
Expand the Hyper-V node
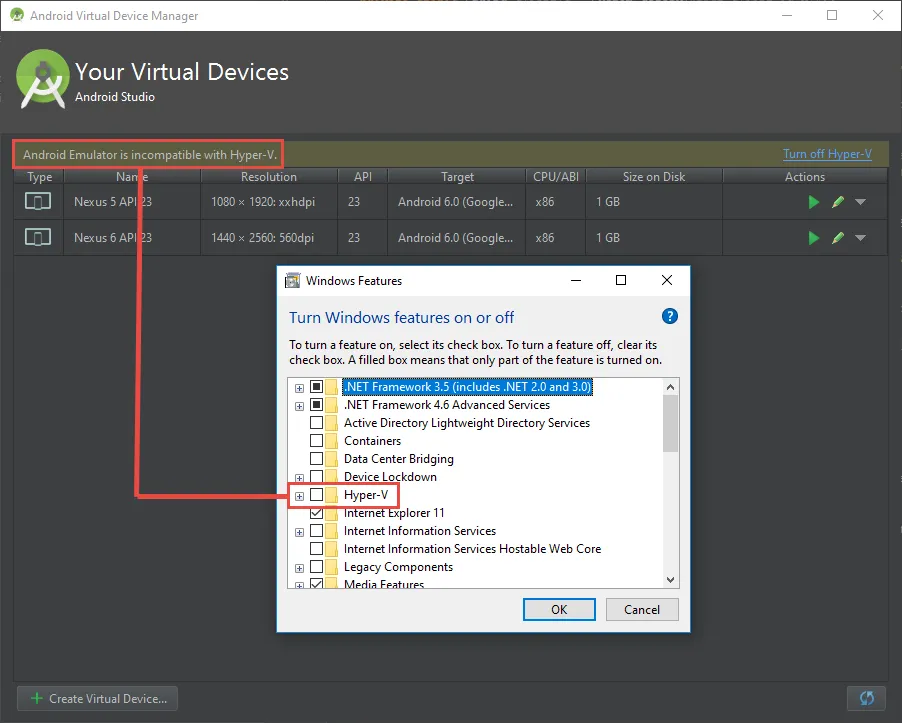[299, 496]
